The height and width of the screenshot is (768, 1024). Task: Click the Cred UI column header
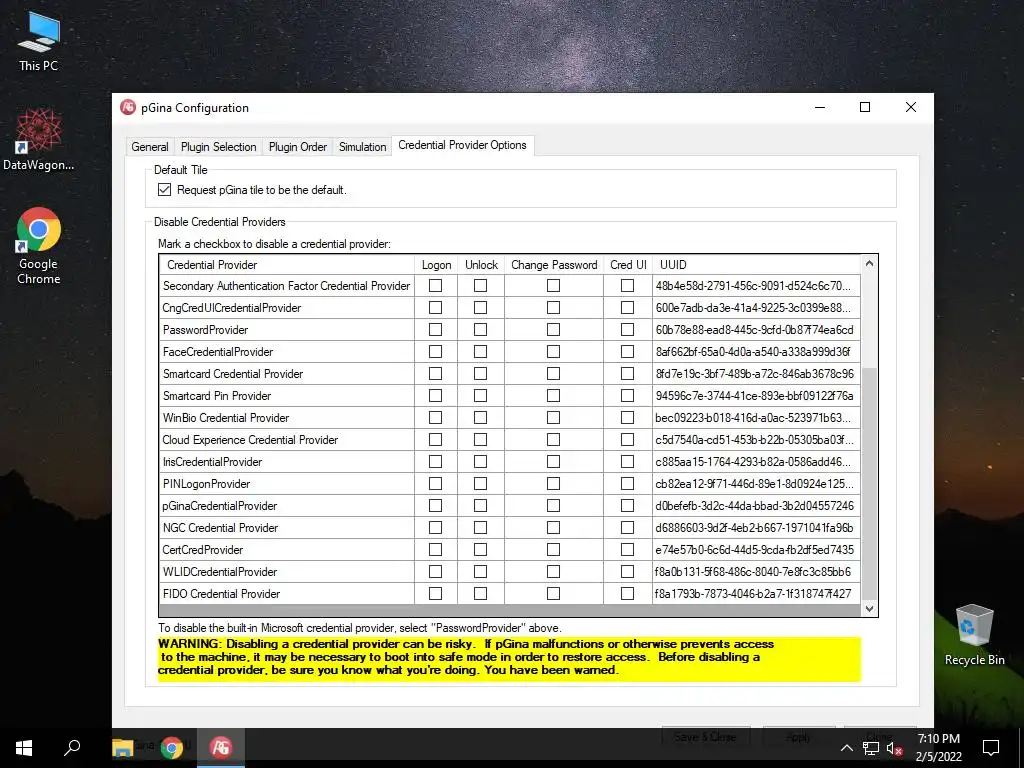628,264
